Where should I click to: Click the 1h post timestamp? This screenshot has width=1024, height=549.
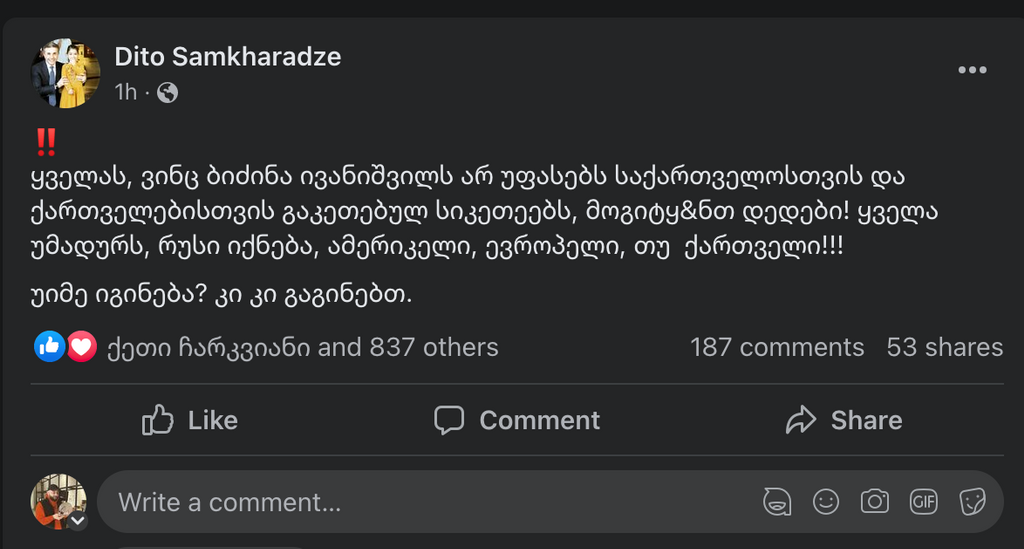pyautogui.click(x=125, y=93)
